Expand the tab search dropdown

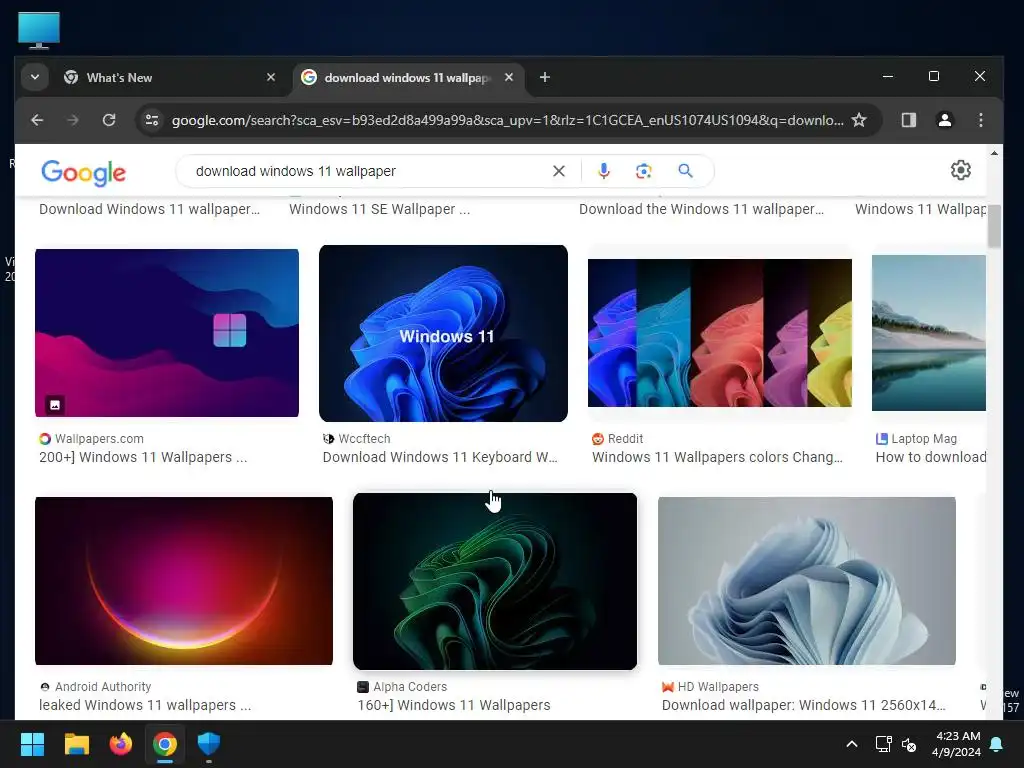tap(35, 77)
